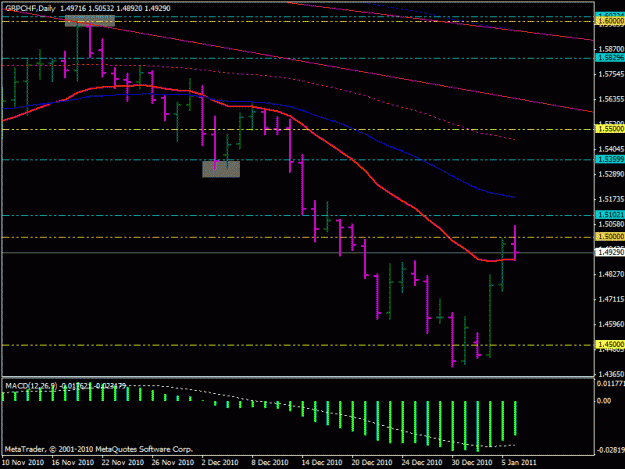
Task: Click the 2 Dec 2010 date label
Action: click(220, 463)
